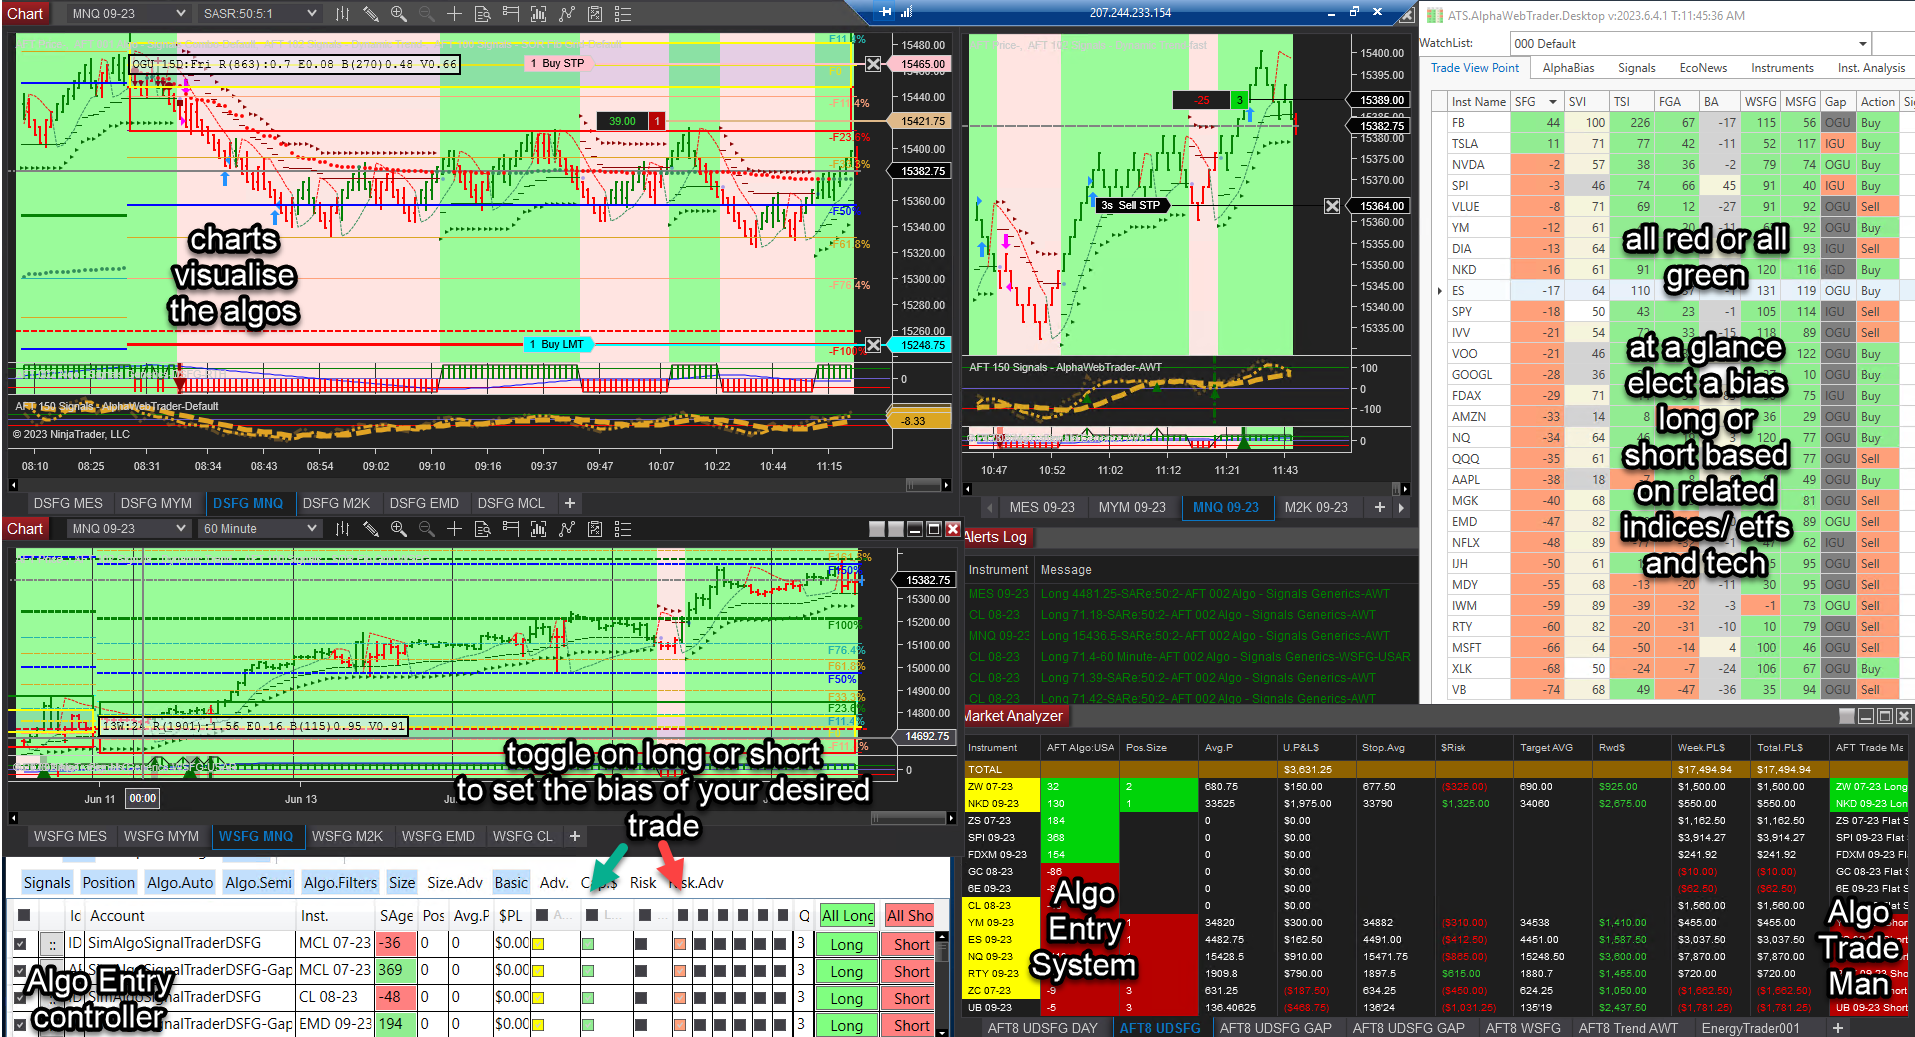Uncheck the CL 08-23 row checkbox

[20, 997]
